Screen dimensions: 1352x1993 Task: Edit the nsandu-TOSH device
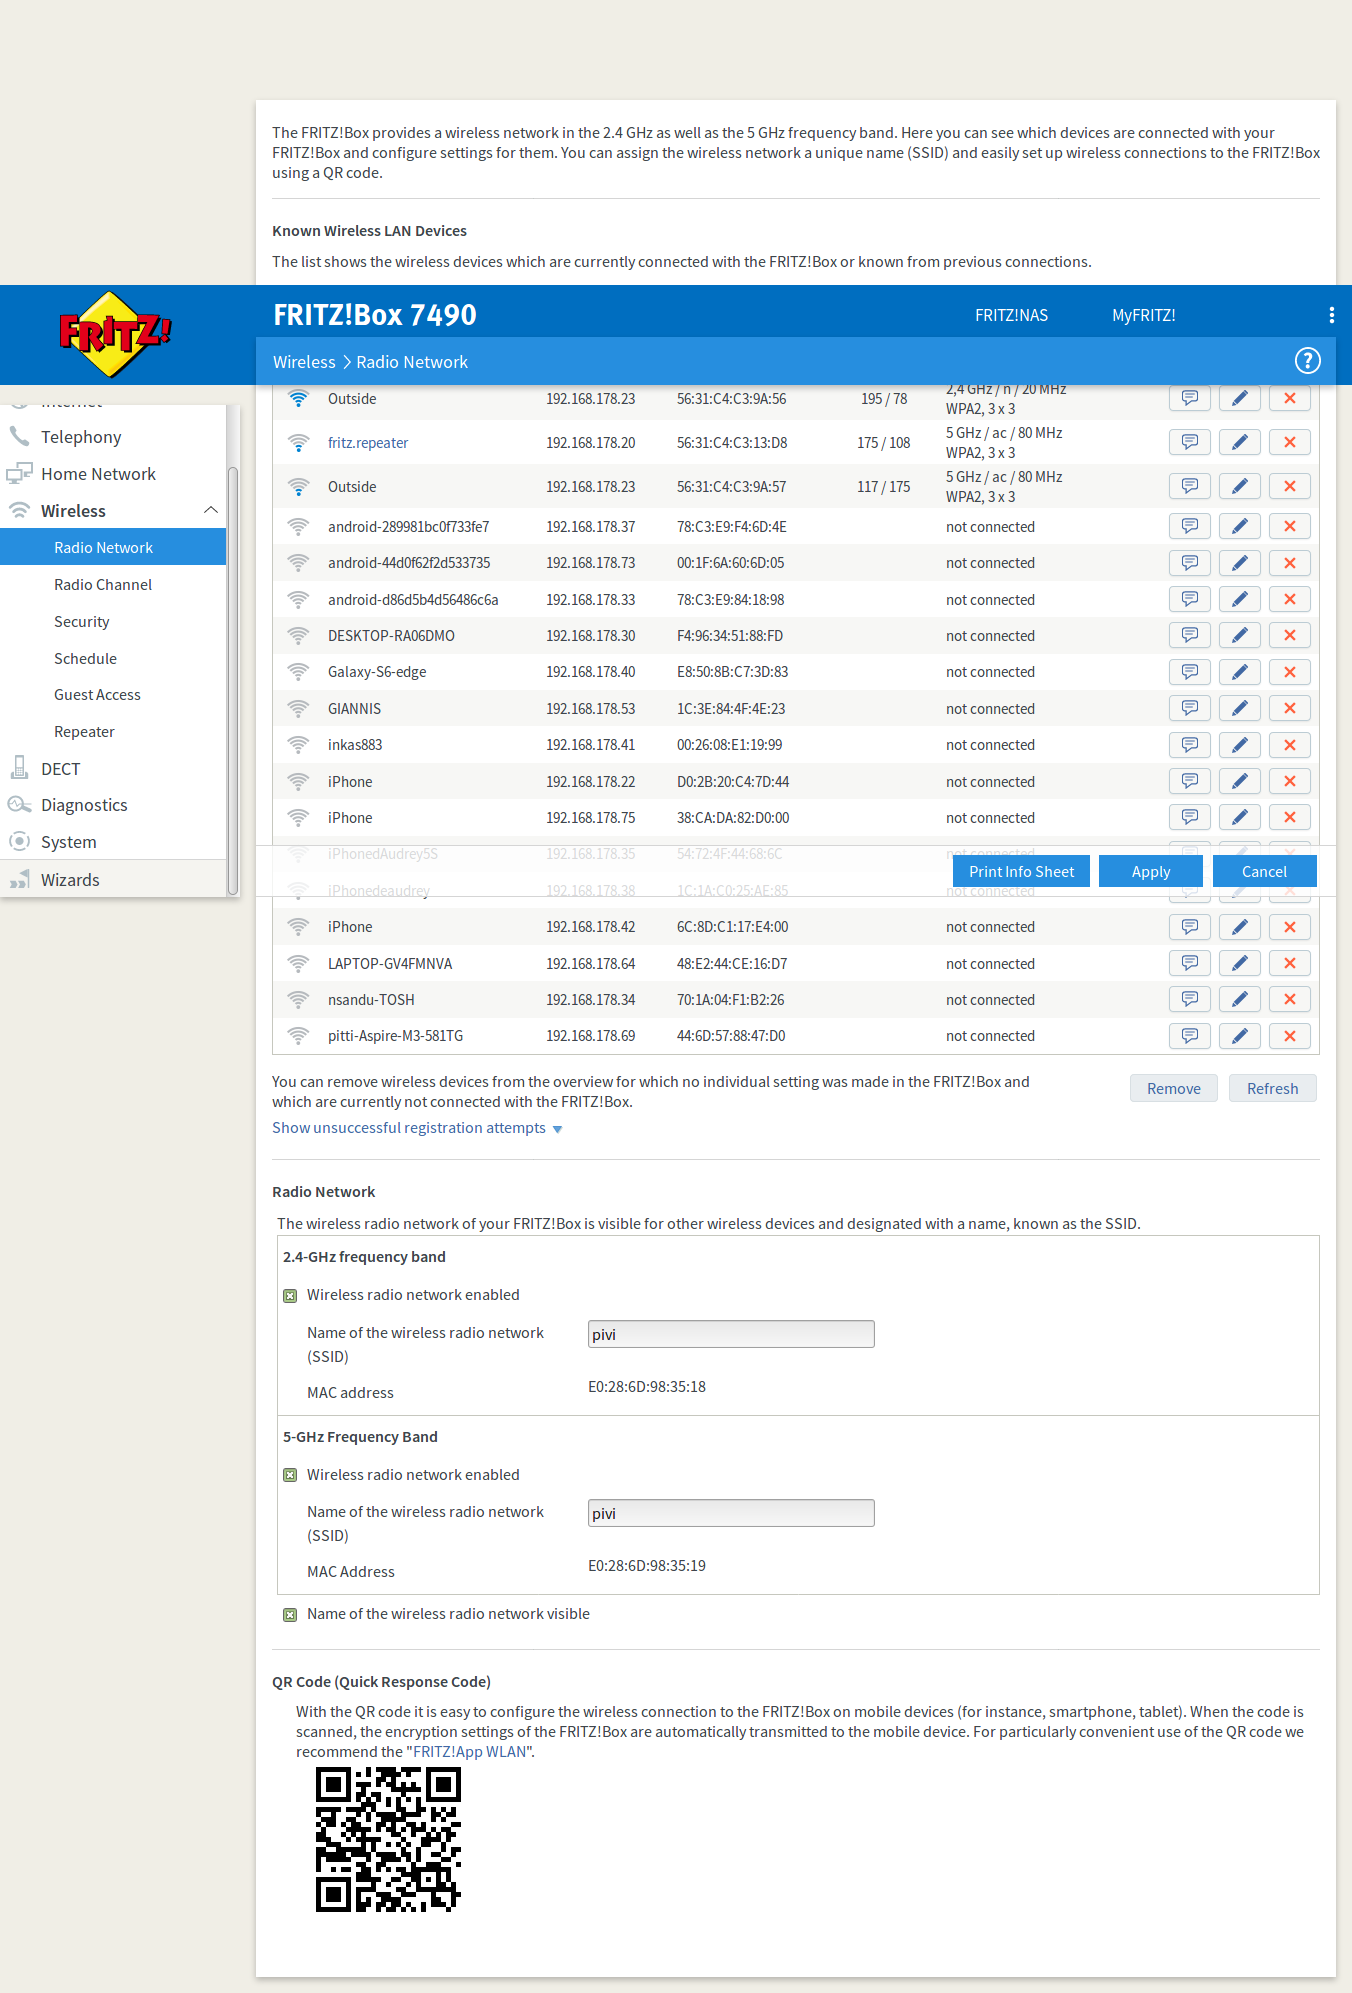click(x=1239, y=999)
